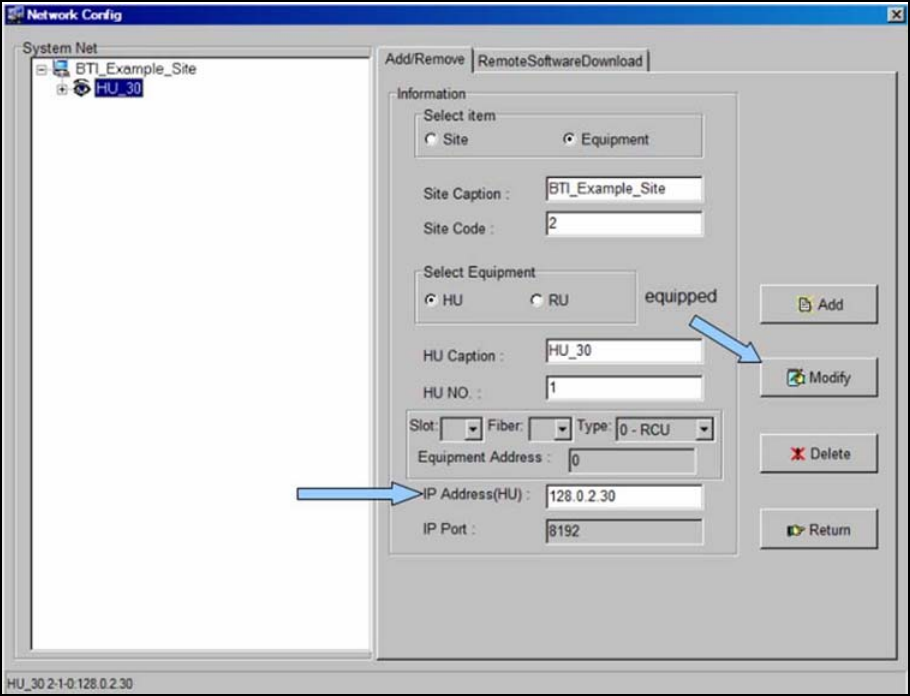
Task: Choose the RU equipment radio button
Action: click(536, 300)
